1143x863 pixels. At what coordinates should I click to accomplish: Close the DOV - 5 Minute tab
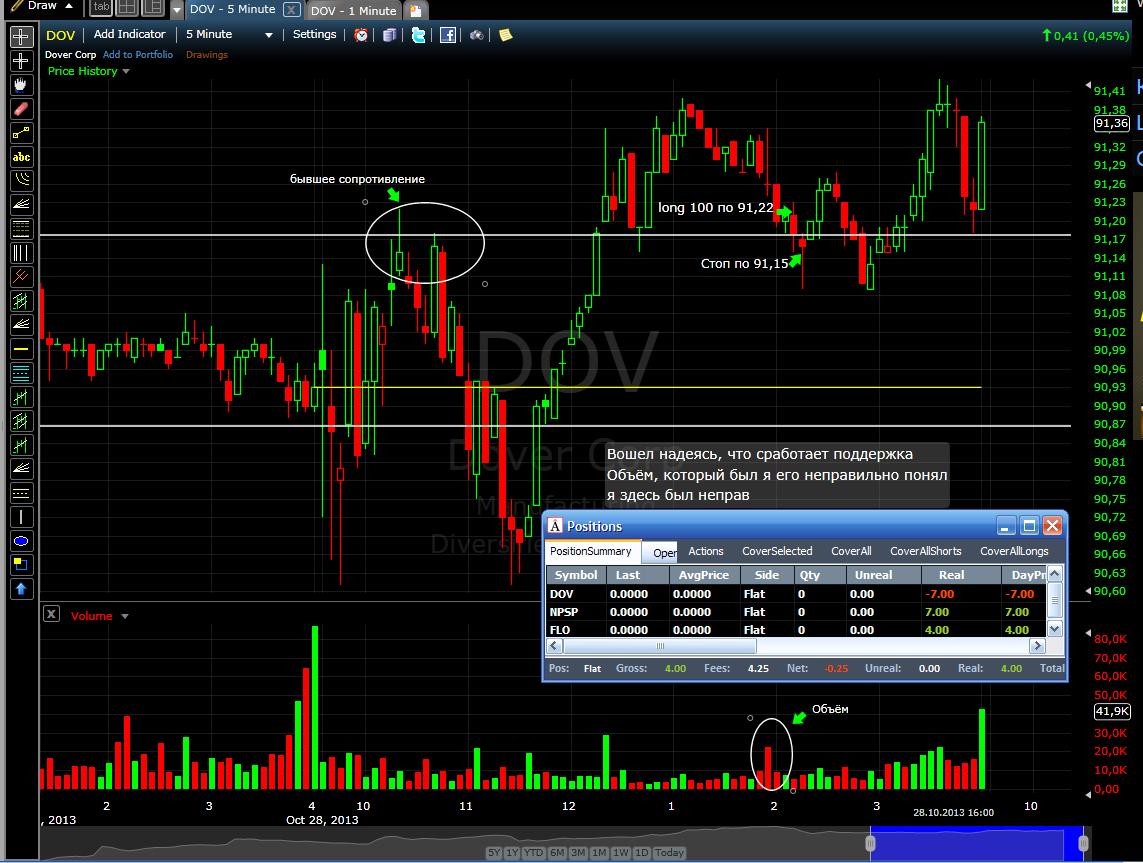click(x=291, y=9)
